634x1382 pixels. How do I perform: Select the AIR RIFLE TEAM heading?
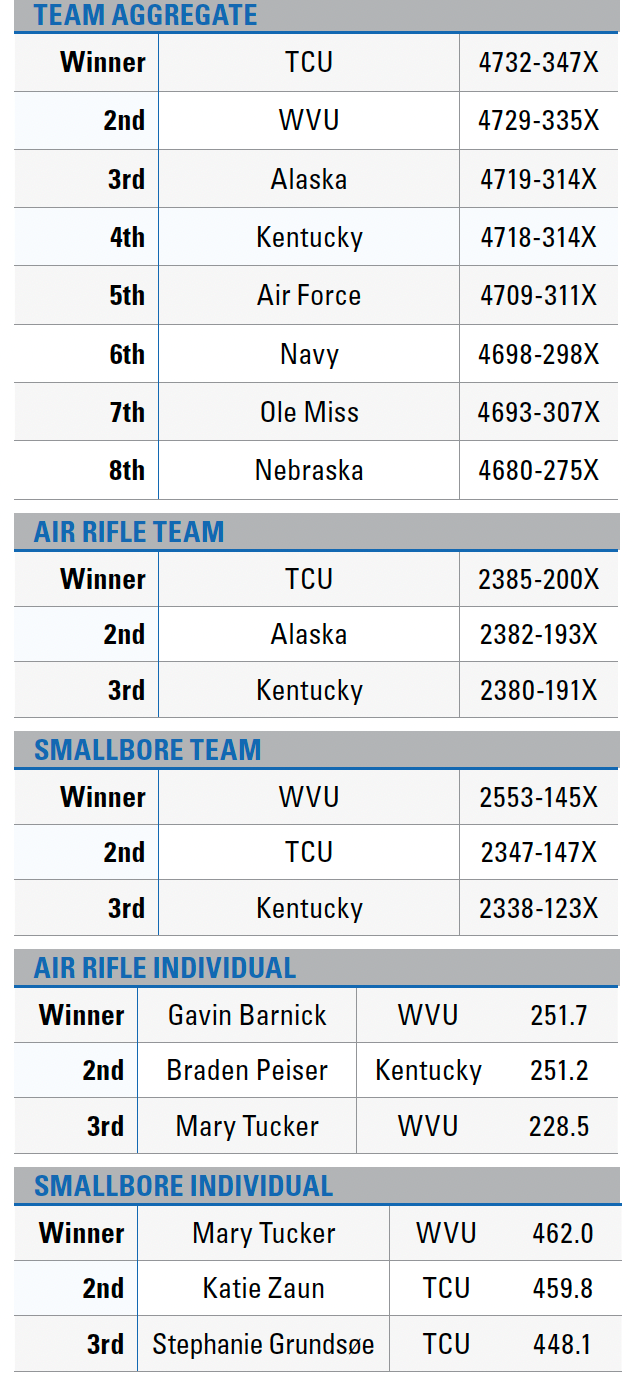click(129, 532)
